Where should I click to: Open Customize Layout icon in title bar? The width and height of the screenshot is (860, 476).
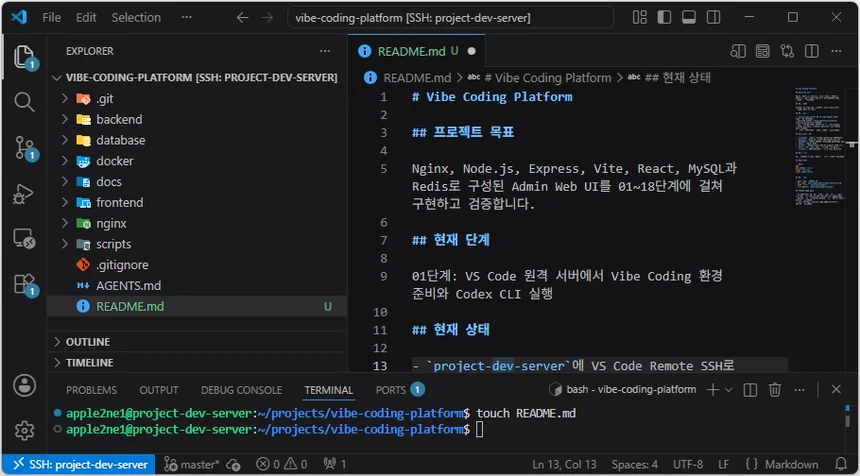click(640, 18)
